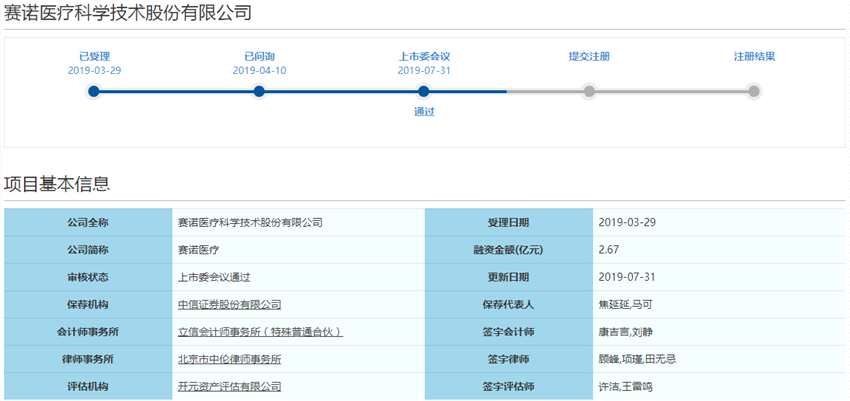
Task: Open the 上市委会议 stage label
Action: [x=424, y=56]
